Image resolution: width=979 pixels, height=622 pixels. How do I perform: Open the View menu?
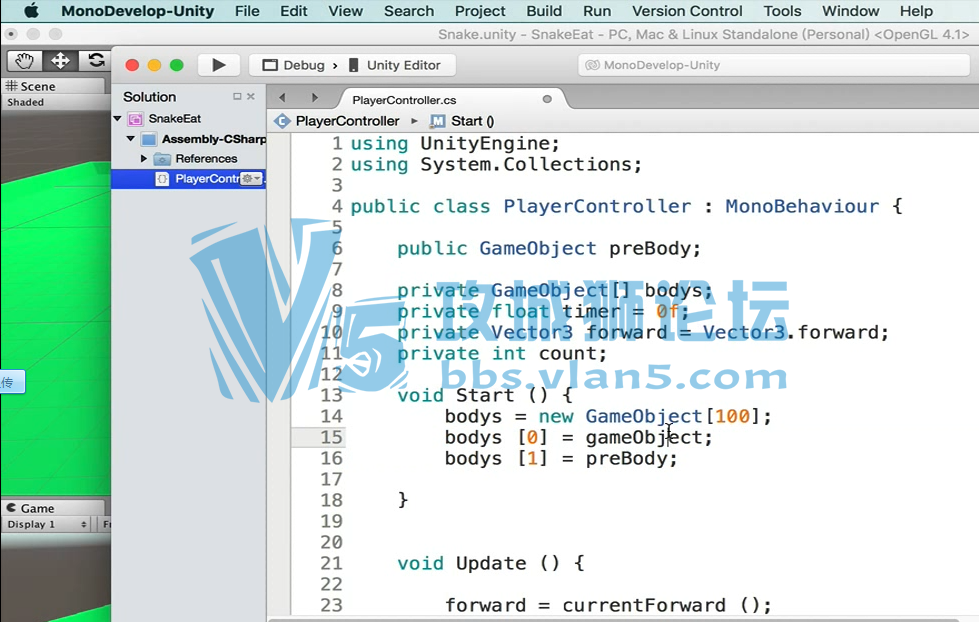click(345, 11)
